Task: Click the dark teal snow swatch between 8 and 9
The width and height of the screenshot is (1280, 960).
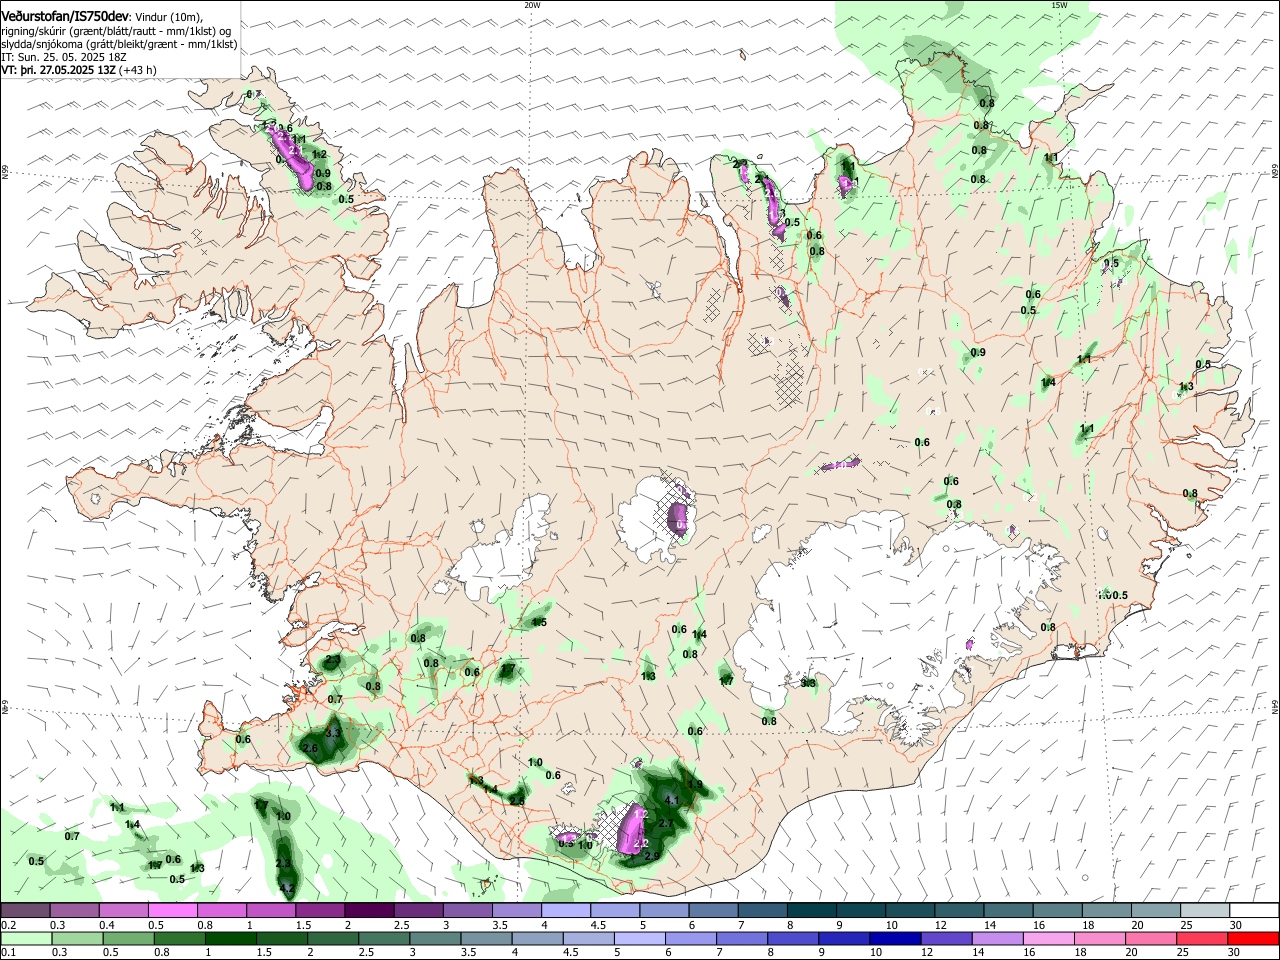Action: point(814,910)
